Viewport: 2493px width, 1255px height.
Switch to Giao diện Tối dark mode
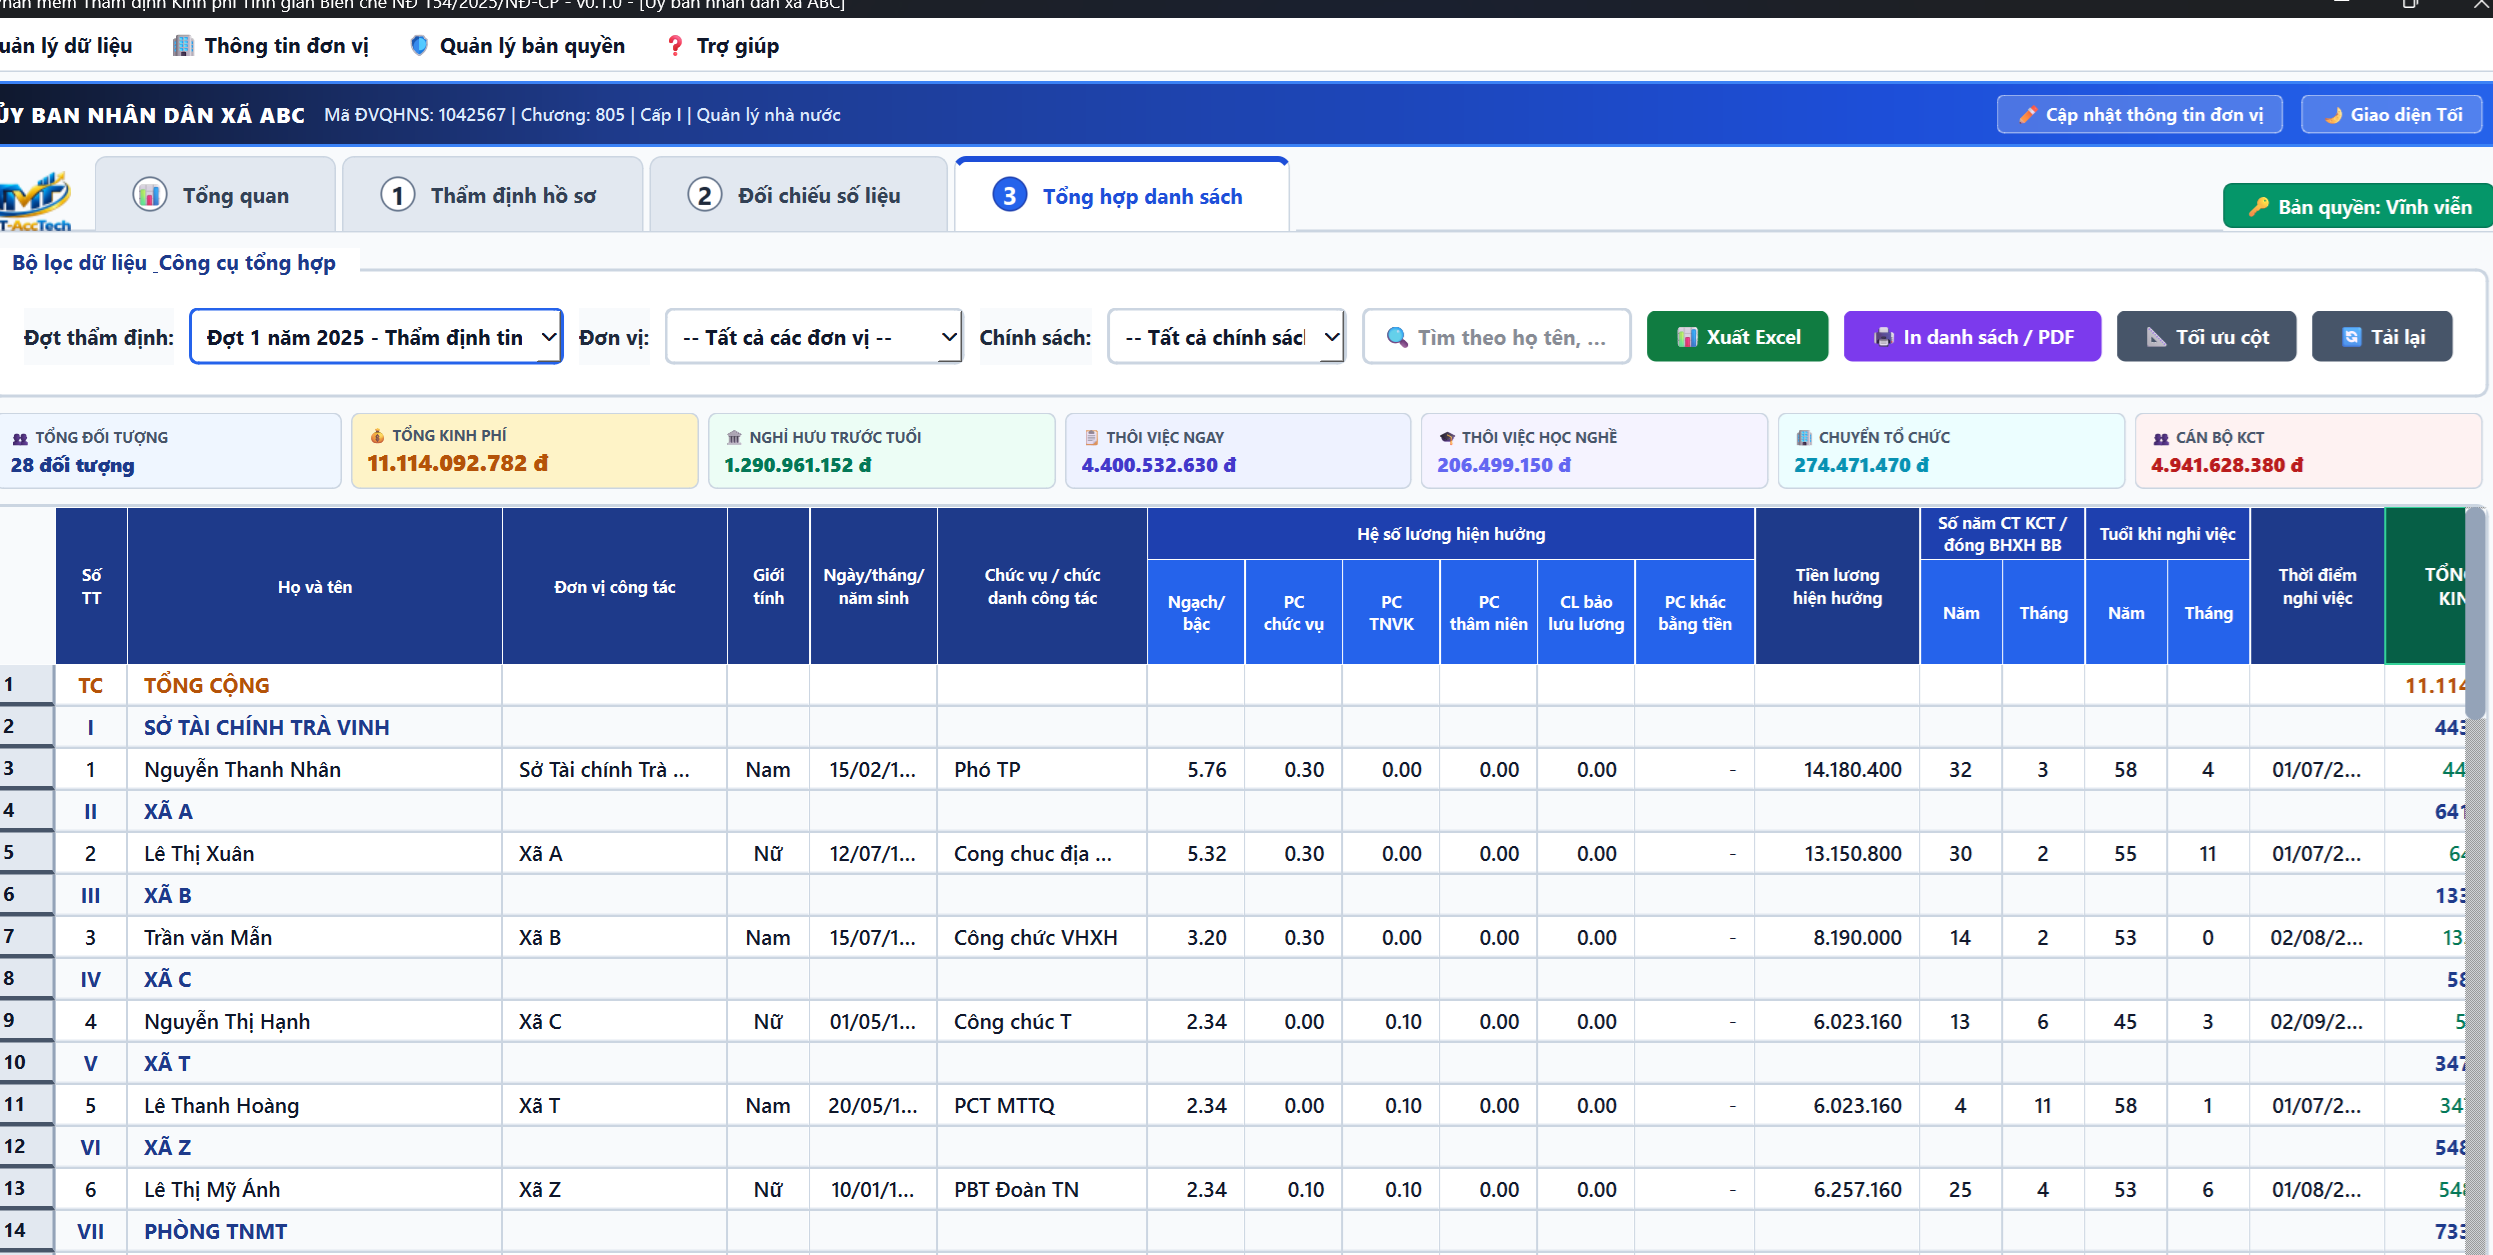pos(2392,115)
